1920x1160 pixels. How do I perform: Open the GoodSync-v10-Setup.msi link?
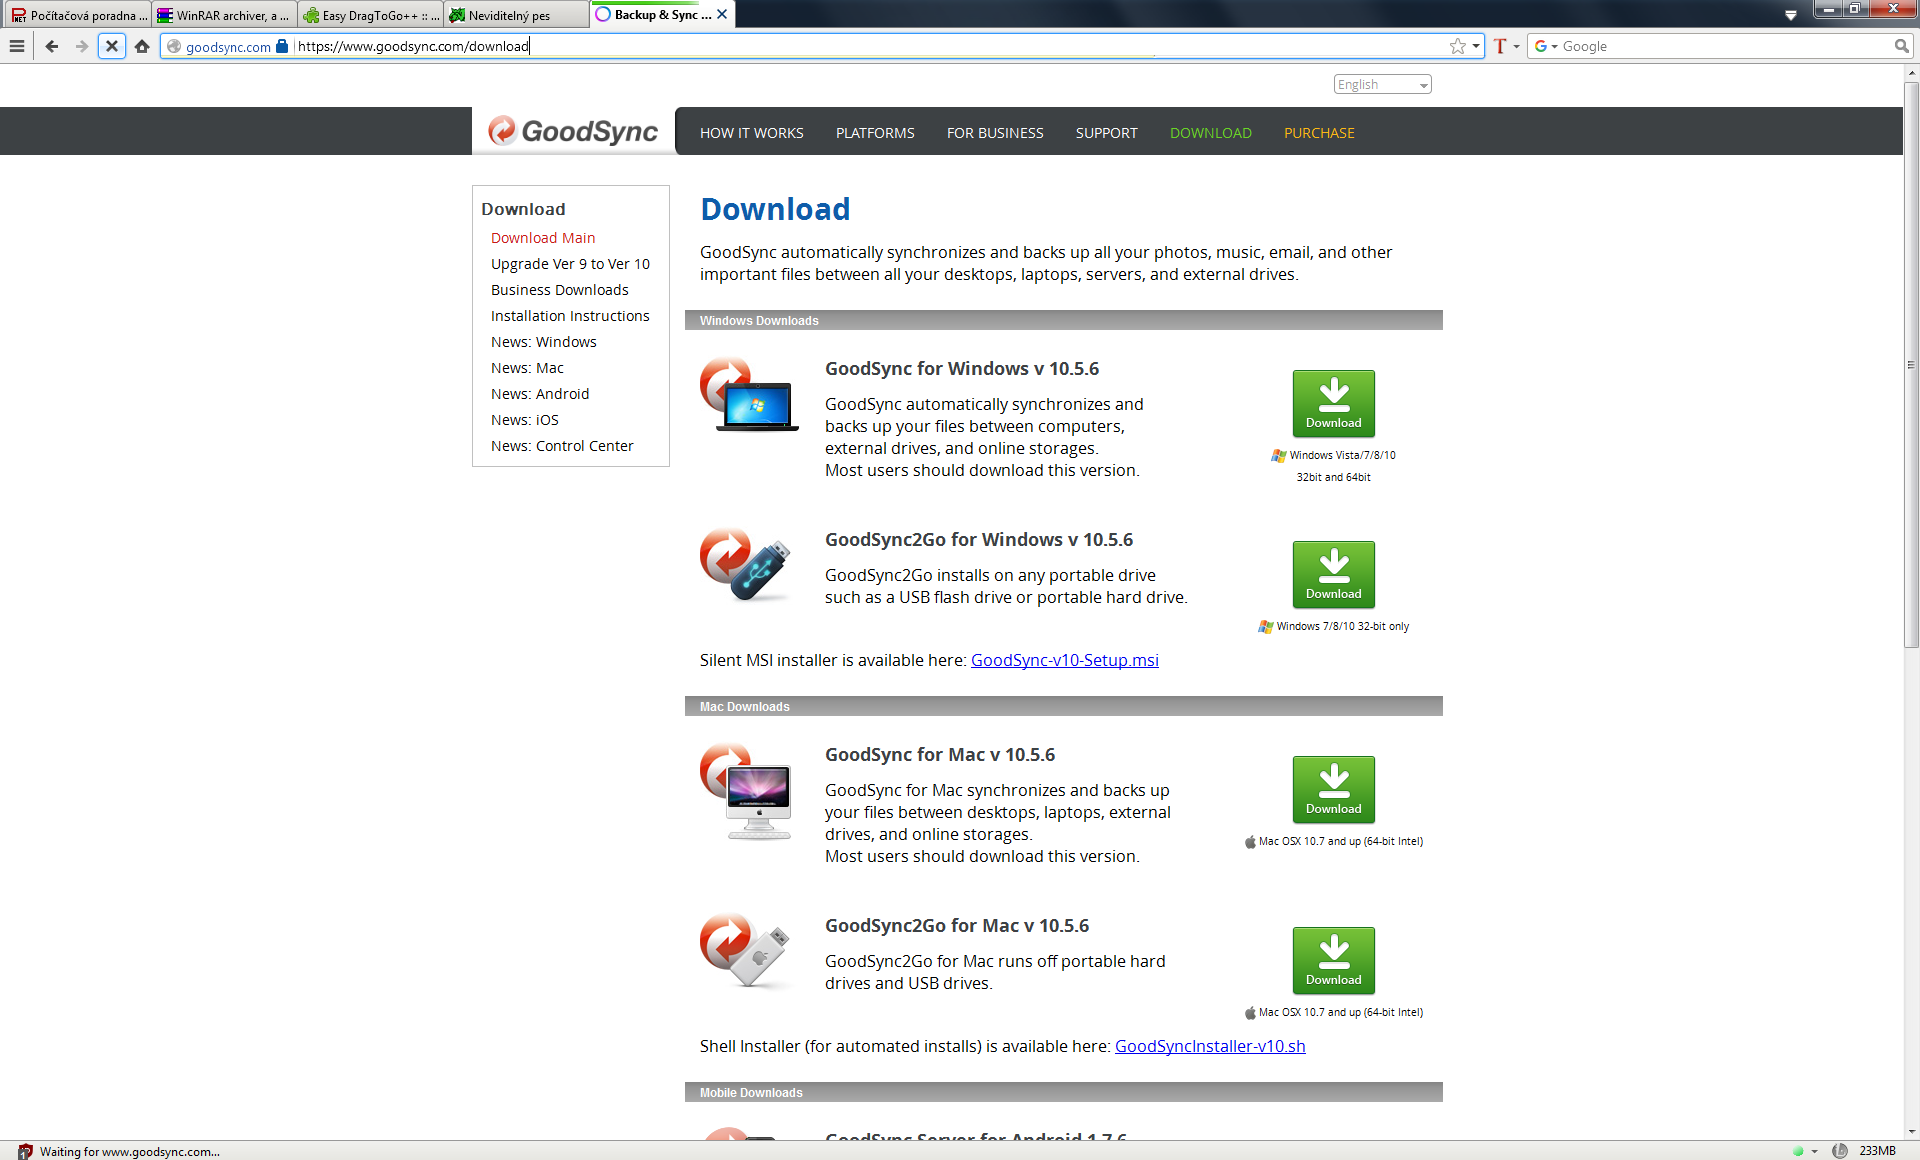click(x=1064, y=660)
